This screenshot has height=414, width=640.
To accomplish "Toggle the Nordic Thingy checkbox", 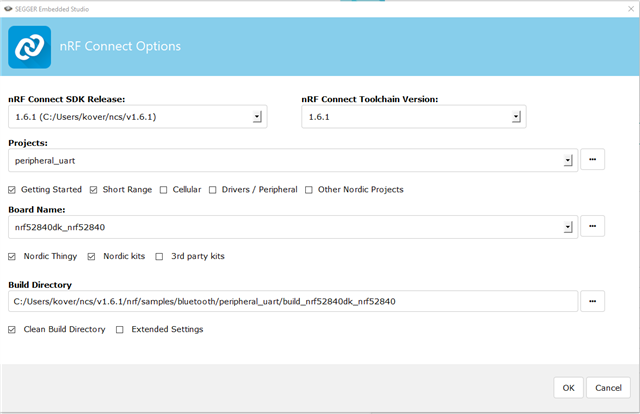I will coord(12,256).
